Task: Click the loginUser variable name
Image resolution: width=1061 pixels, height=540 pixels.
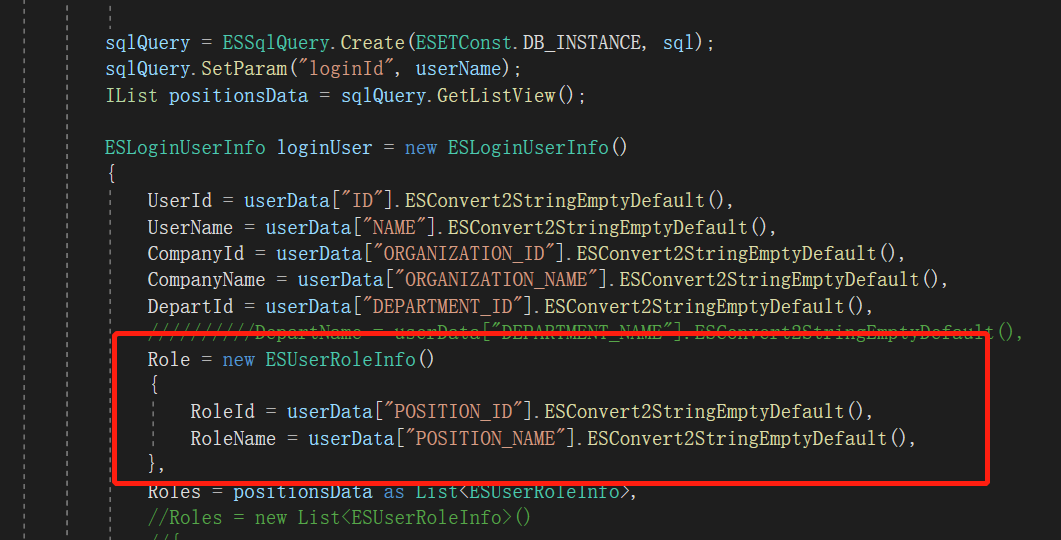Action: coord(323,147)
